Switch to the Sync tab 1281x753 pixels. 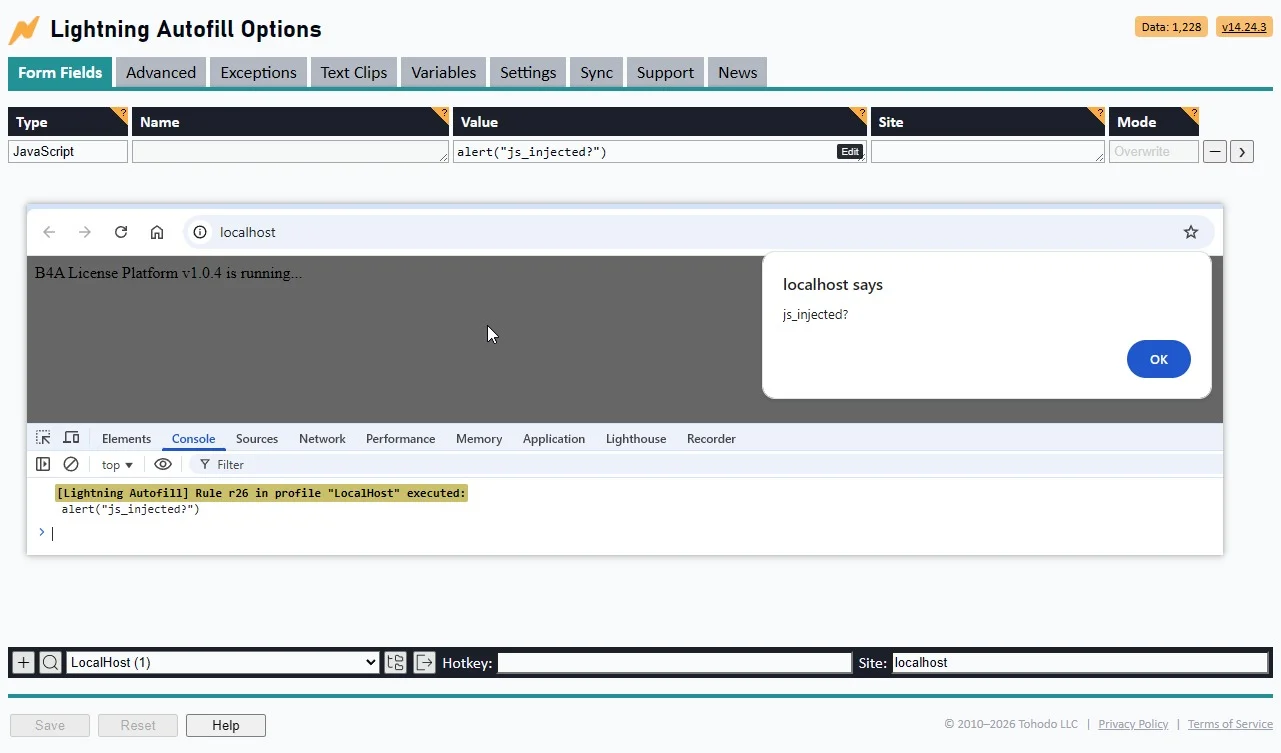pyautogui.click(x=597, y=72)
